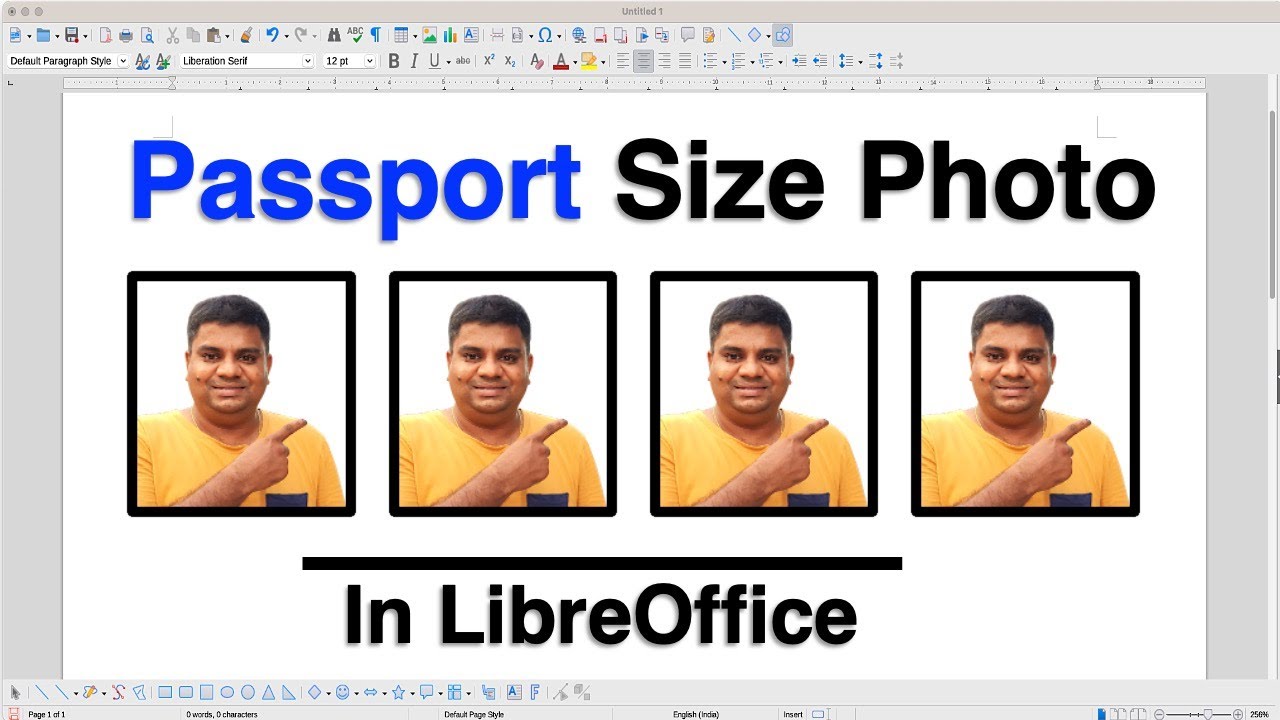Justify the paragraph text
Screen dimensions: 1280x720
click(685, 61)
